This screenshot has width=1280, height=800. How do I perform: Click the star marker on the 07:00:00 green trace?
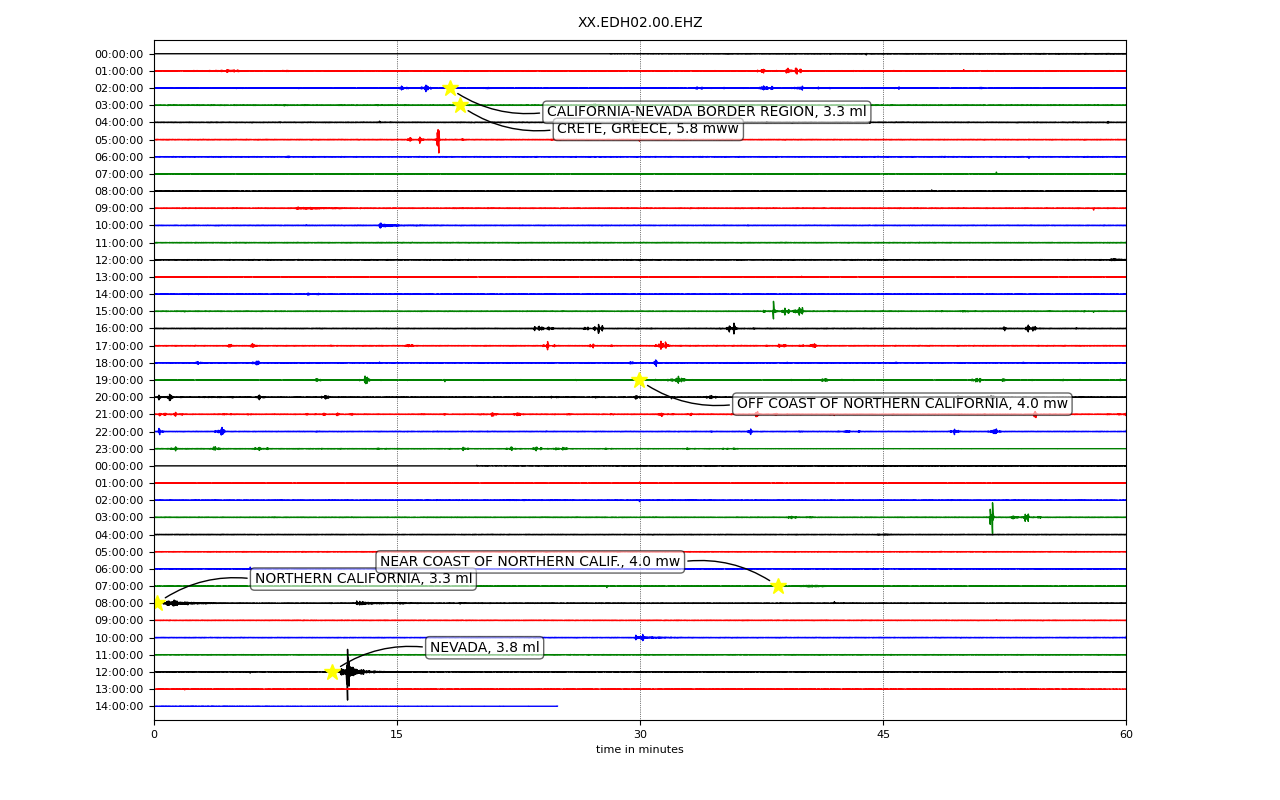(778, 586)
